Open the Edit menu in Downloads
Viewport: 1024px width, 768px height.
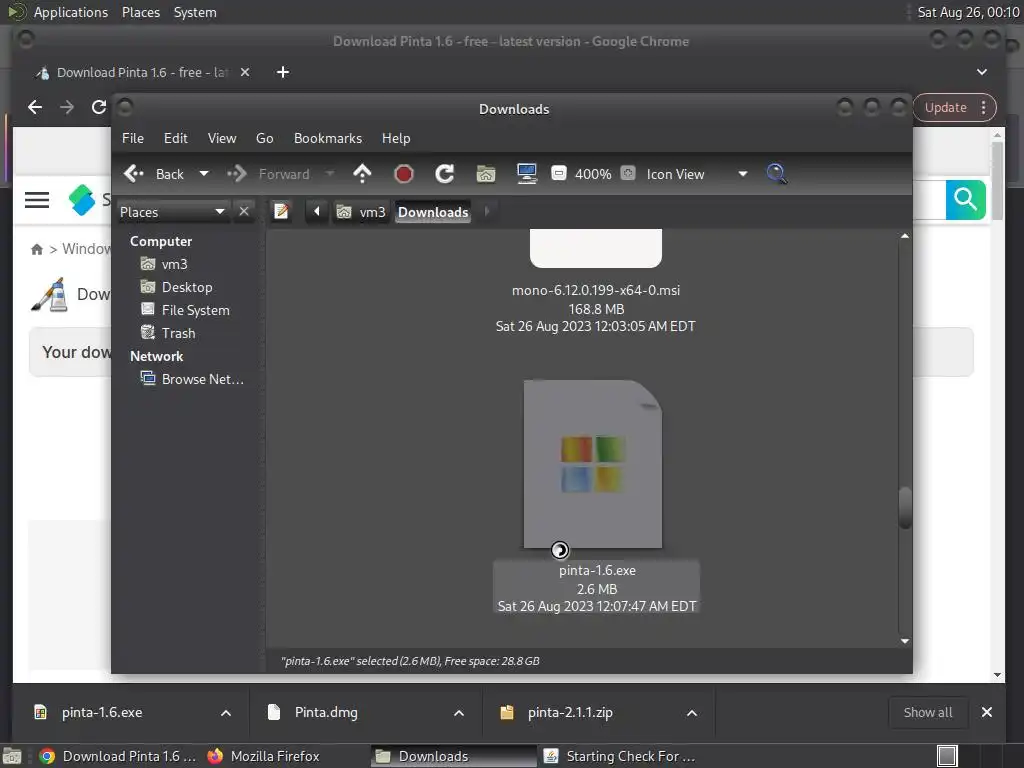pos(176,138)
